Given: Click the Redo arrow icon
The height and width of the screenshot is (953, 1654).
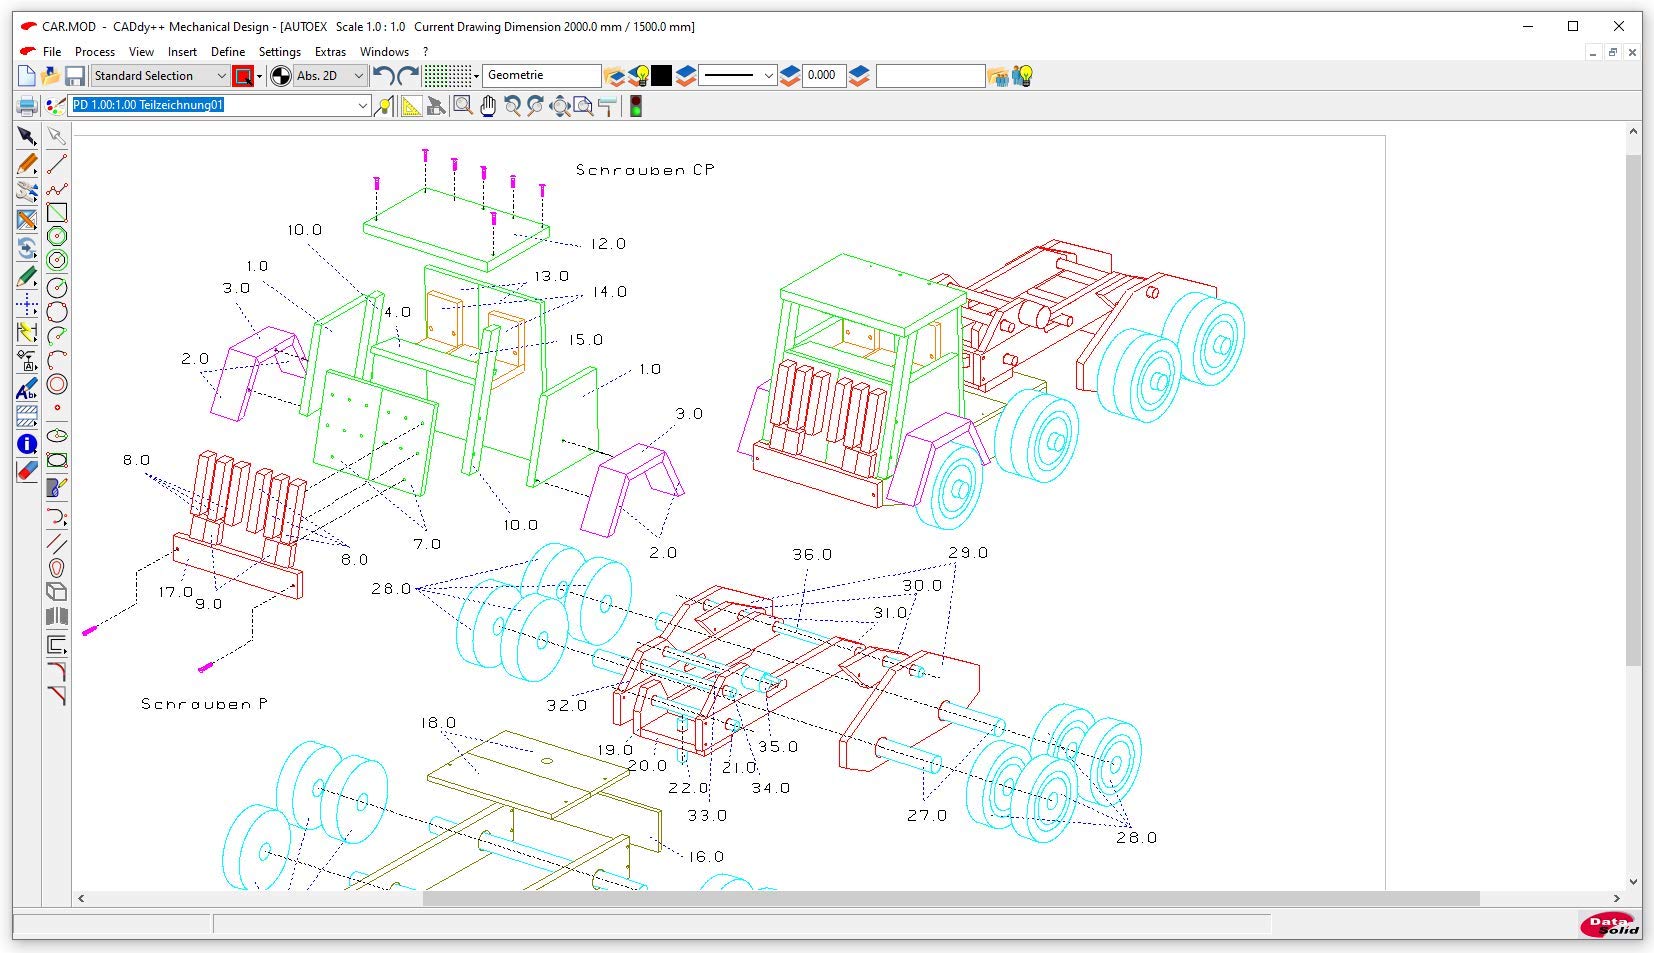Looking at the screenshot, I should pos(407,76).
